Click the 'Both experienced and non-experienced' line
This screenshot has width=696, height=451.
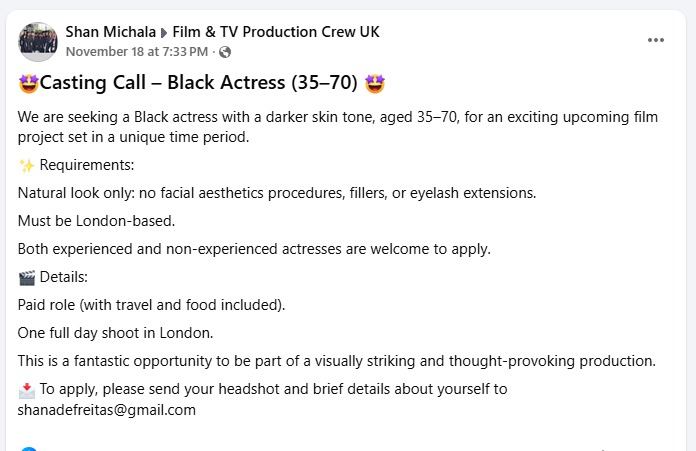click(x=255, y=248)
